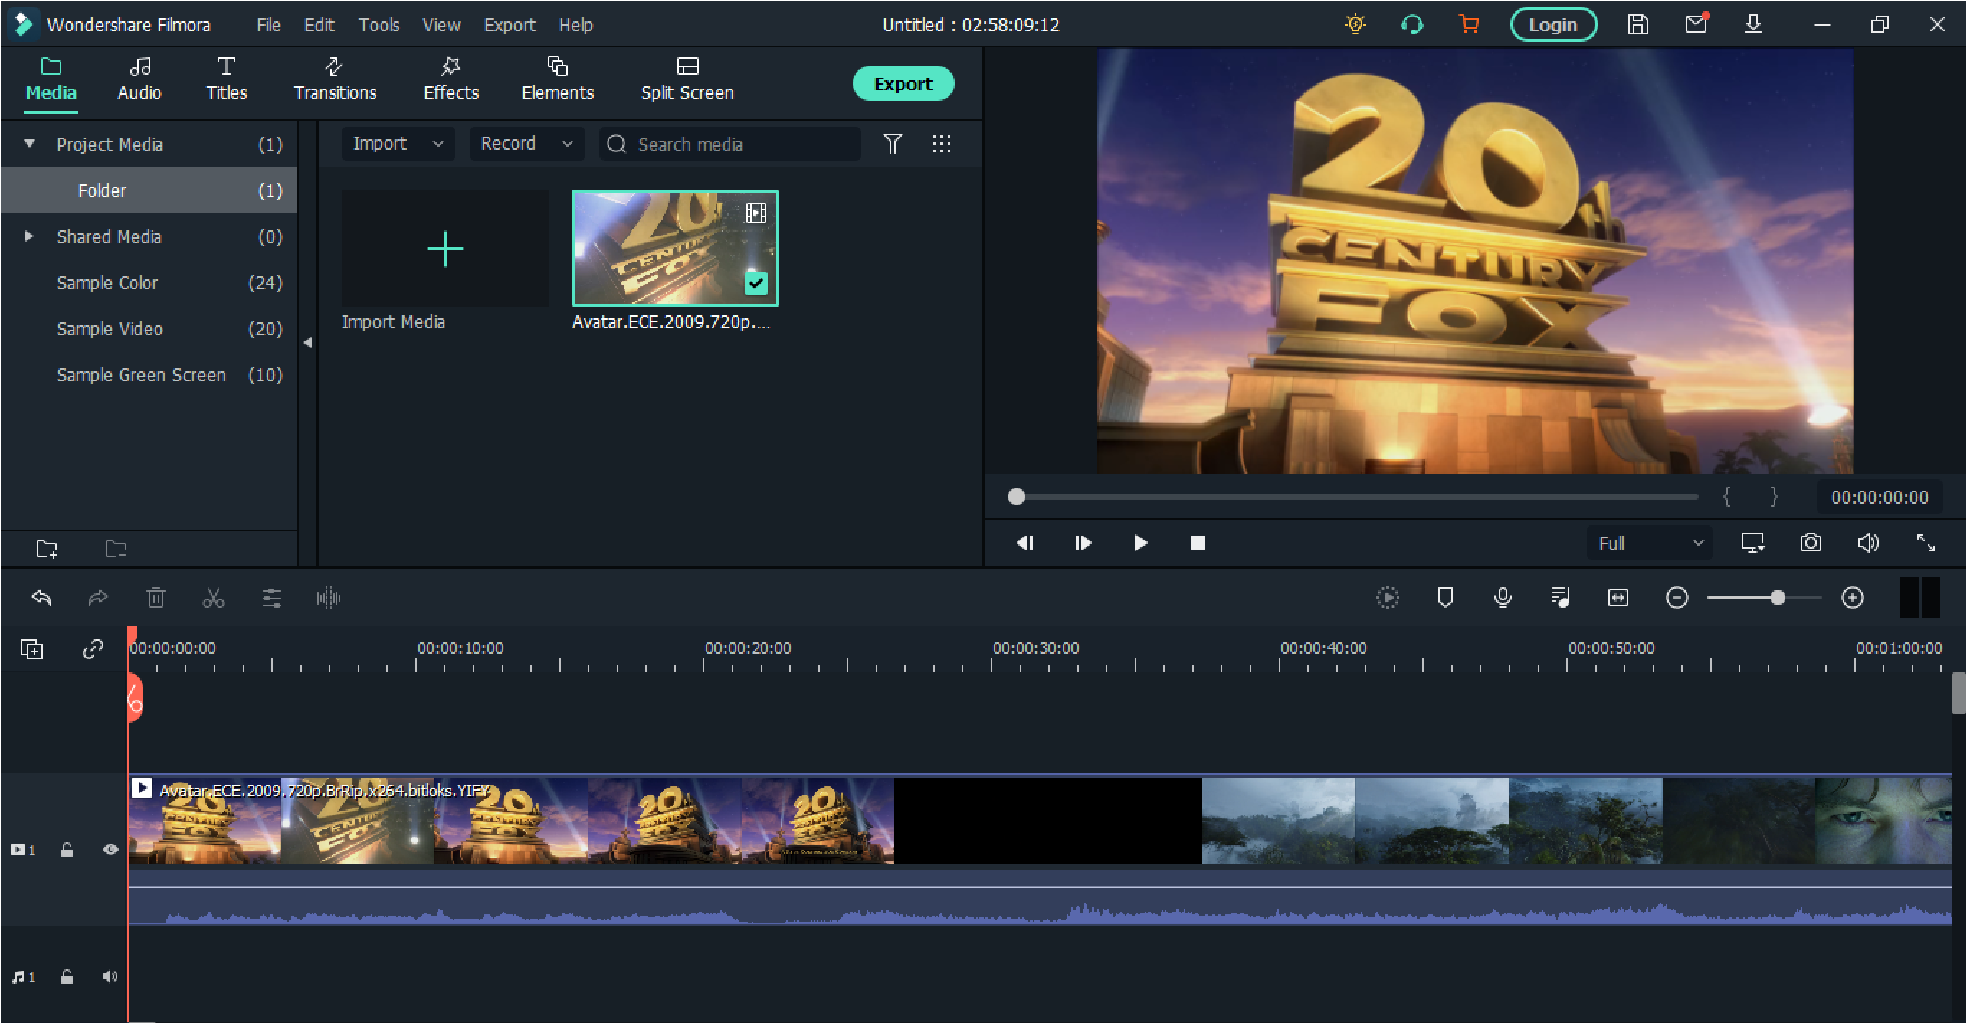Open the audio waveform beat tool
Screen dimensions: 1966x1023
(x=328, y=598)
